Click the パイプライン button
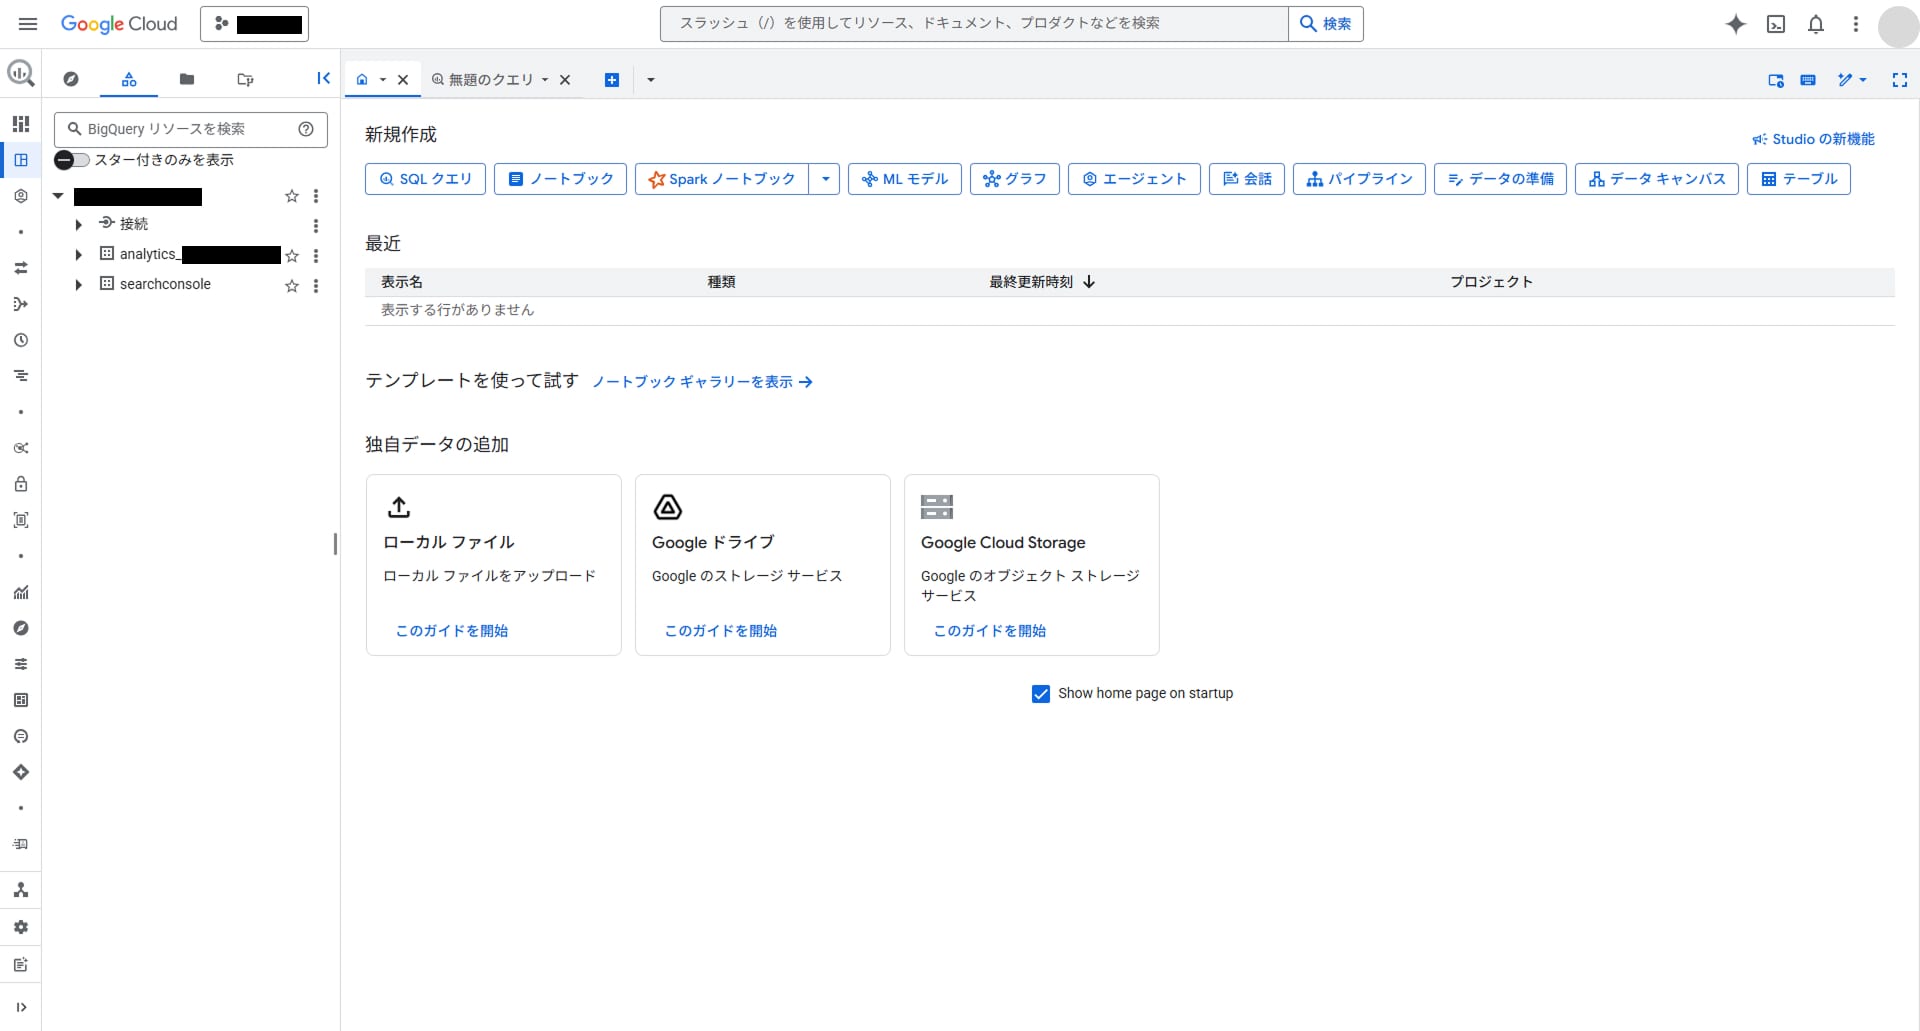 tap(1359, 179)
